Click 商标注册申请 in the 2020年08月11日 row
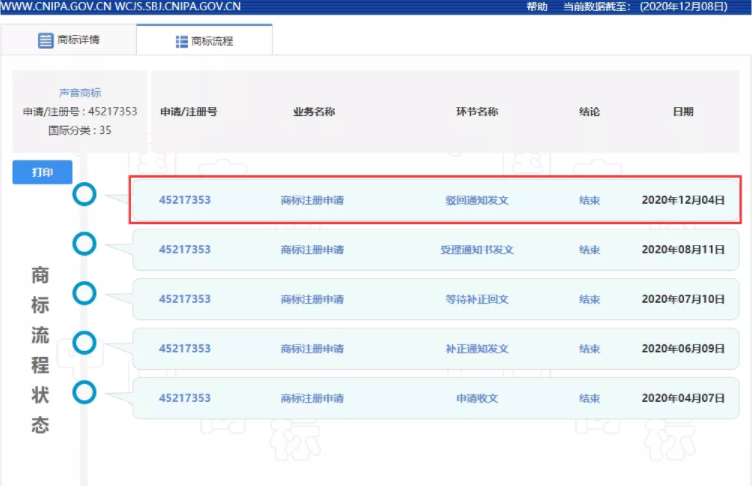 point(312,250)
